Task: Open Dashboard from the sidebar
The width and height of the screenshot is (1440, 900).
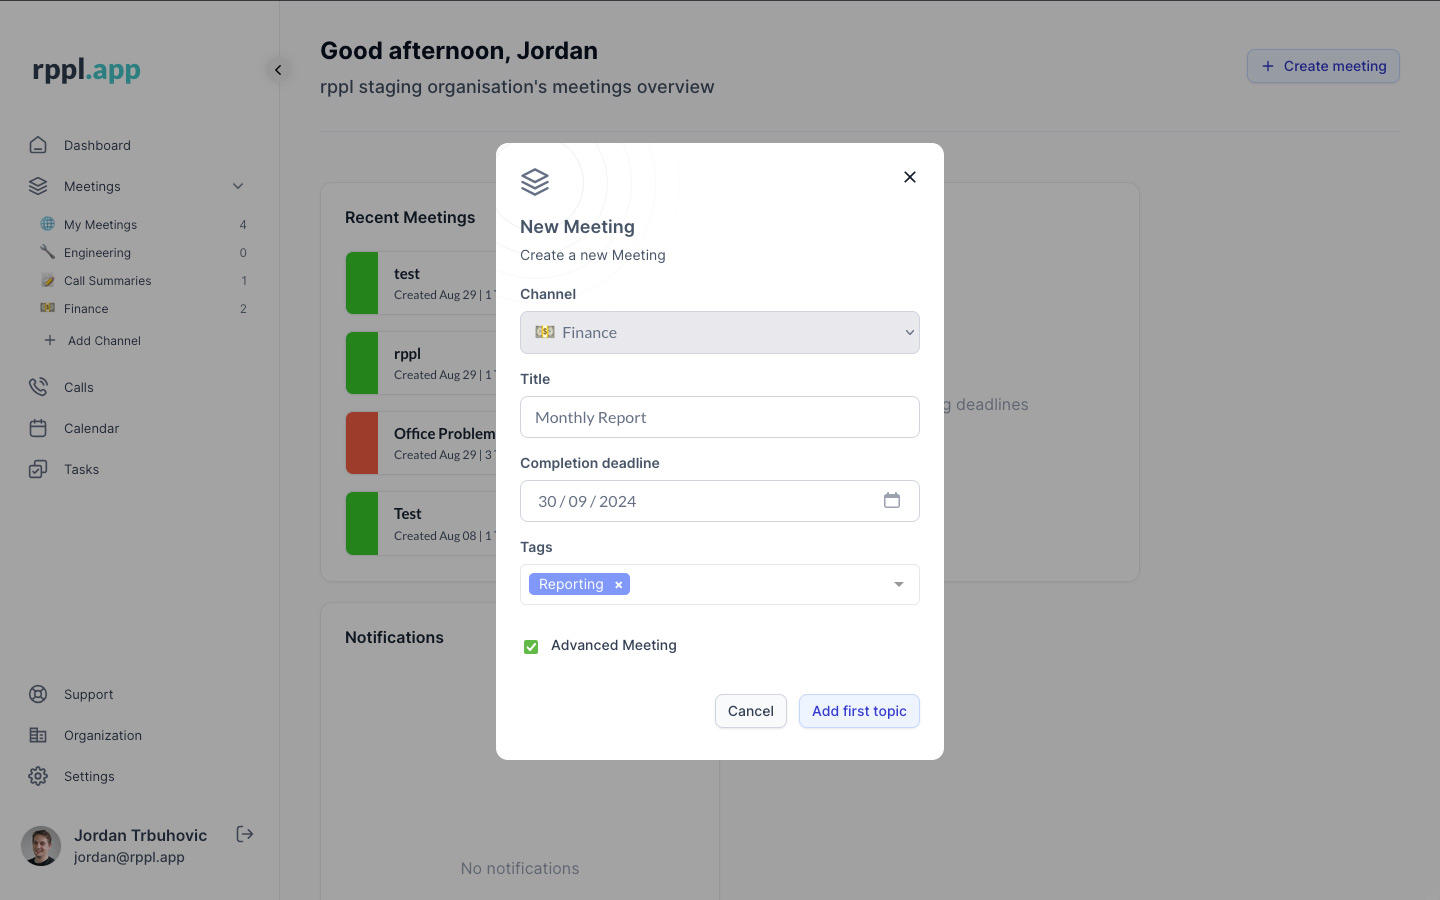Action: [x=97, y=145]
